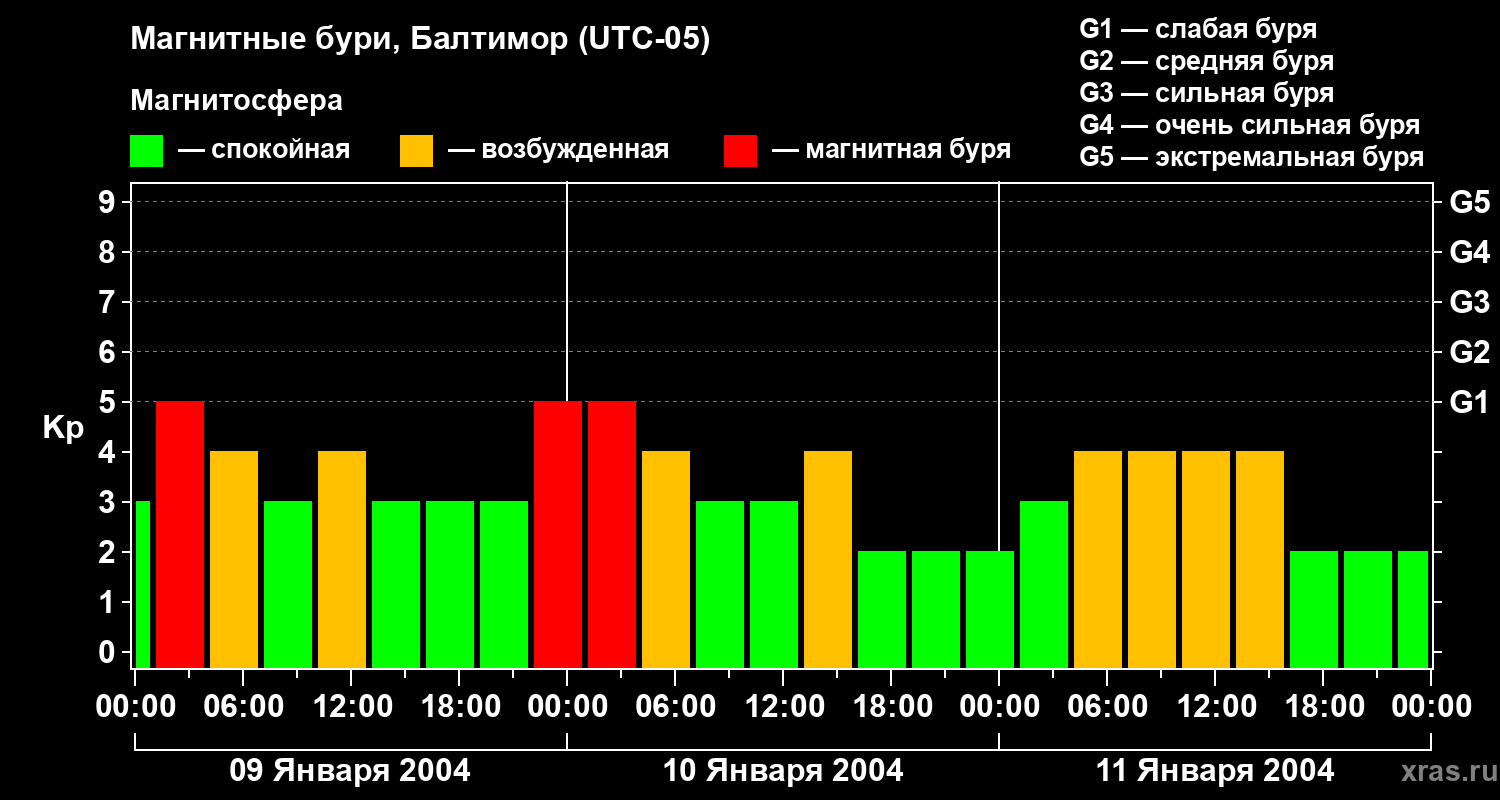Click the first red Kp 5 bar on 09 Января

pos(180,534)
